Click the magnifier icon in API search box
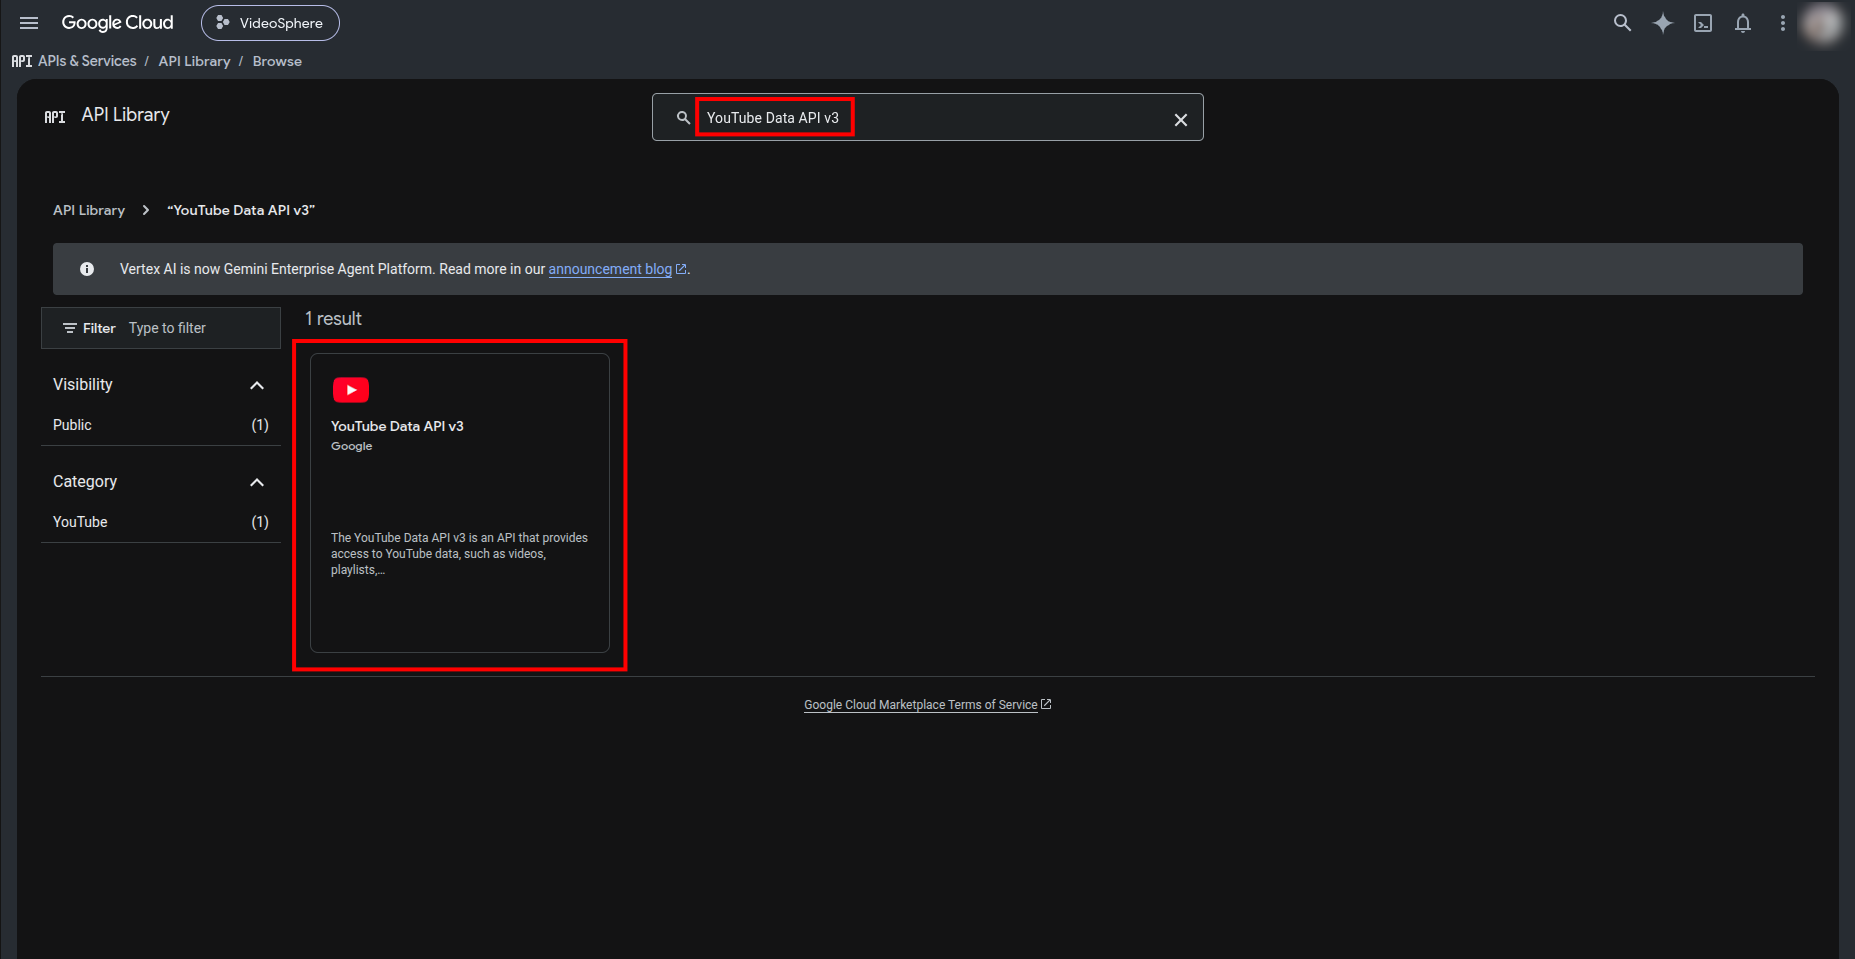1855x959 pixels. click(683, 118)
